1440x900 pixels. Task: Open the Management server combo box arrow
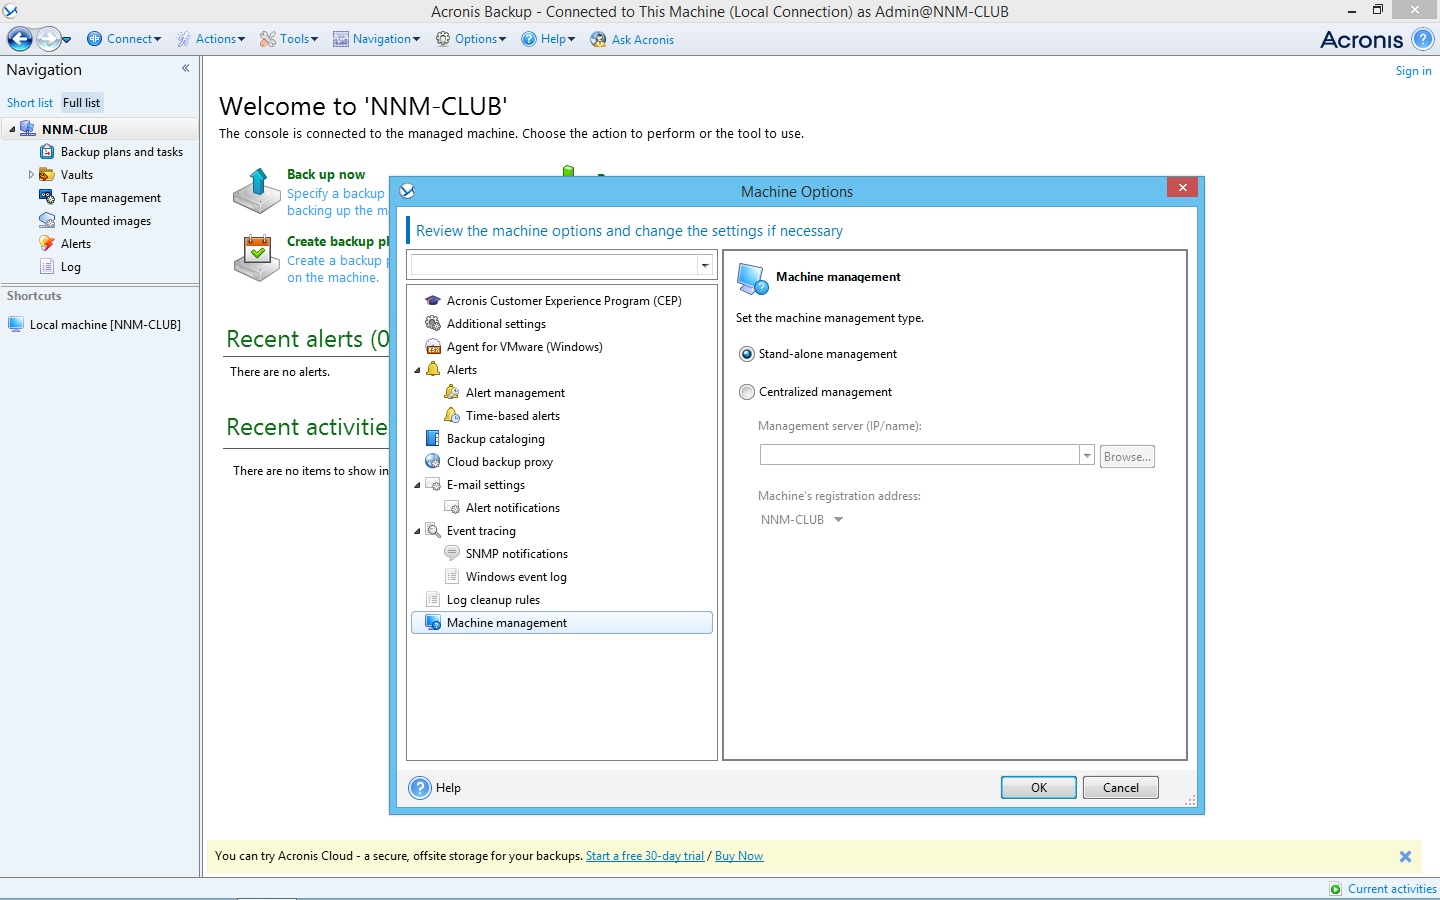[1087, 456]
